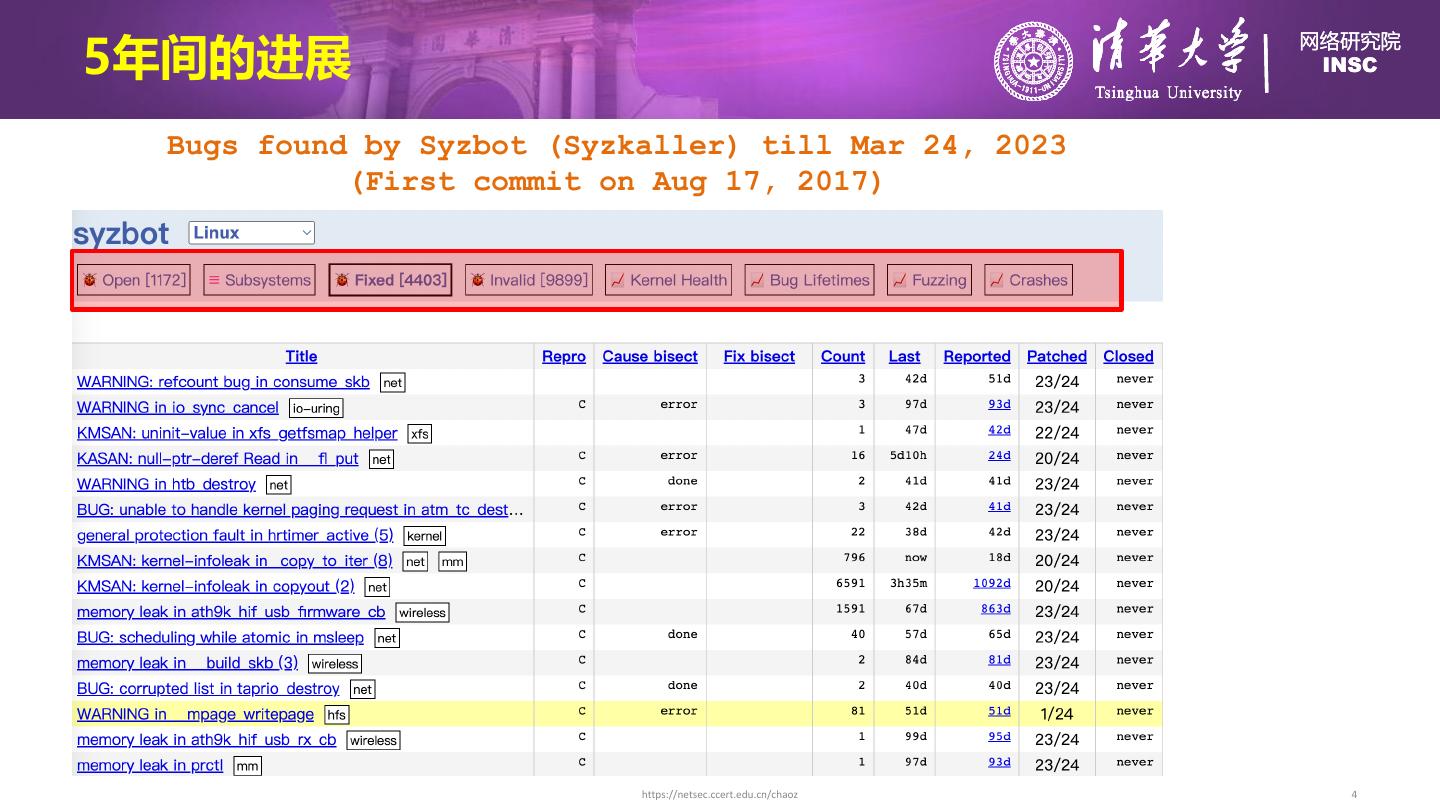Sort table by Title column
The image size is (1440, 810).
point(301,357)
